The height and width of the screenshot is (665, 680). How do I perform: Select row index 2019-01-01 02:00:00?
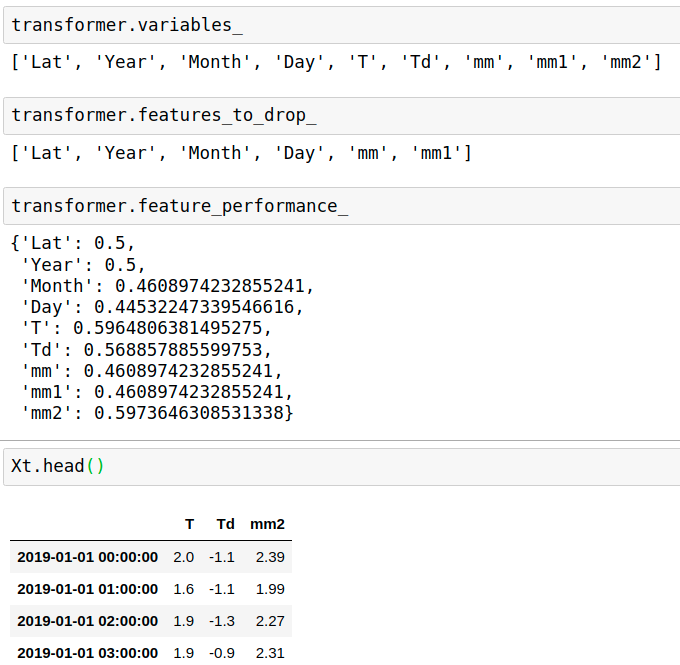(x=87, y=621)
